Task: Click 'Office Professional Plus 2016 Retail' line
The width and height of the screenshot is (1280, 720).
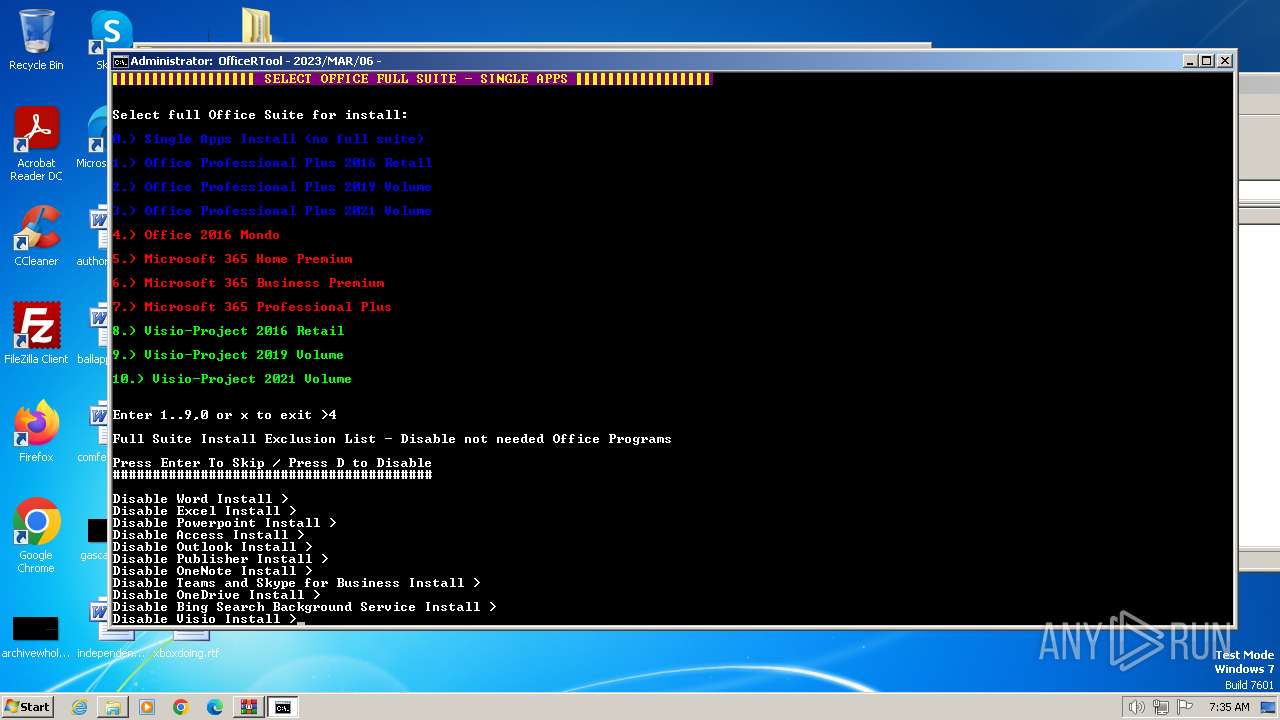Action: coord(272,163)
